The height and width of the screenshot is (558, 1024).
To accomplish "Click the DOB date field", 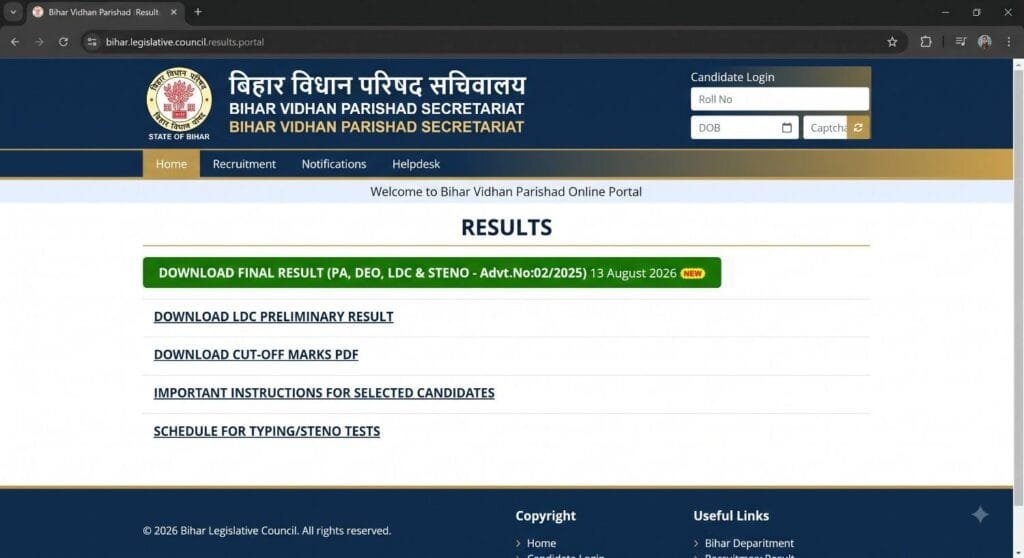I will point(744,128).
